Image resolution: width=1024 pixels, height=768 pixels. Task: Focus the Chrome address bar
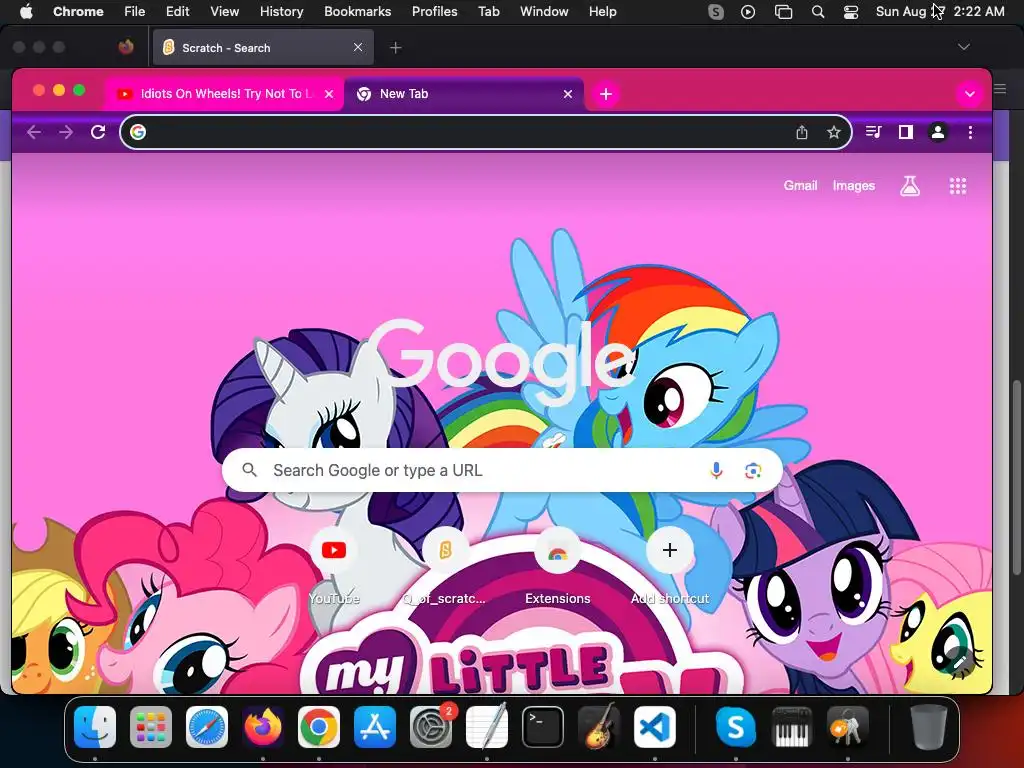[x=486, y=133]
